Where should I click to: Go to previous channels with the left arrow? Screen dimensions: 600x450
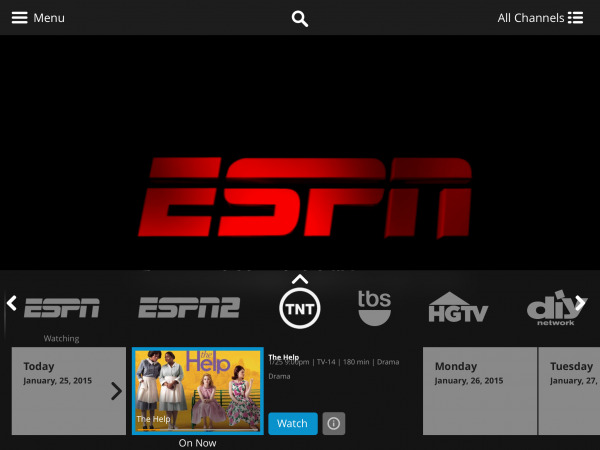[11, 303]
